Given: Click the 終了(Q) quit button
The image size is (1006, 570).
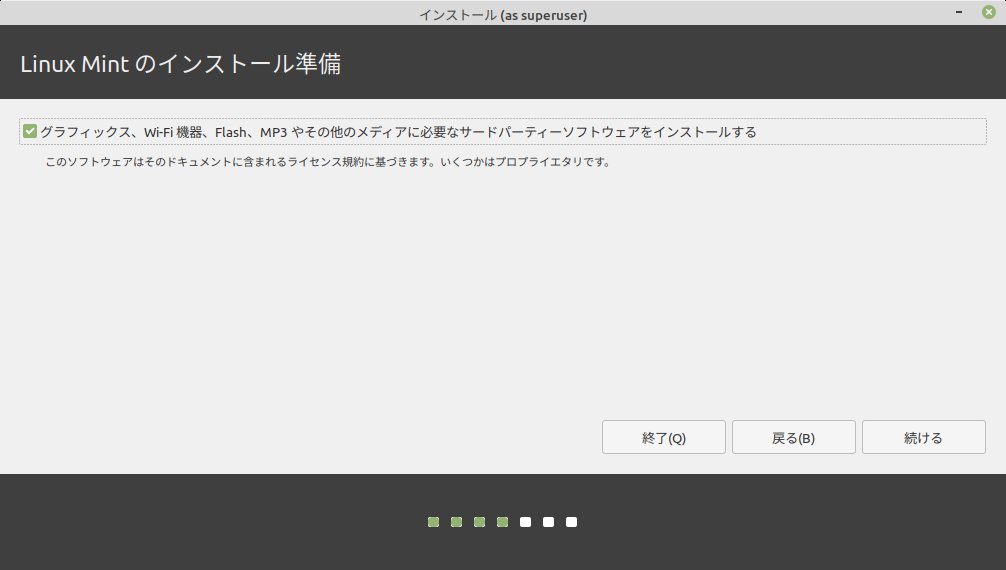Looking at the screenshot, I should point(663,437).
